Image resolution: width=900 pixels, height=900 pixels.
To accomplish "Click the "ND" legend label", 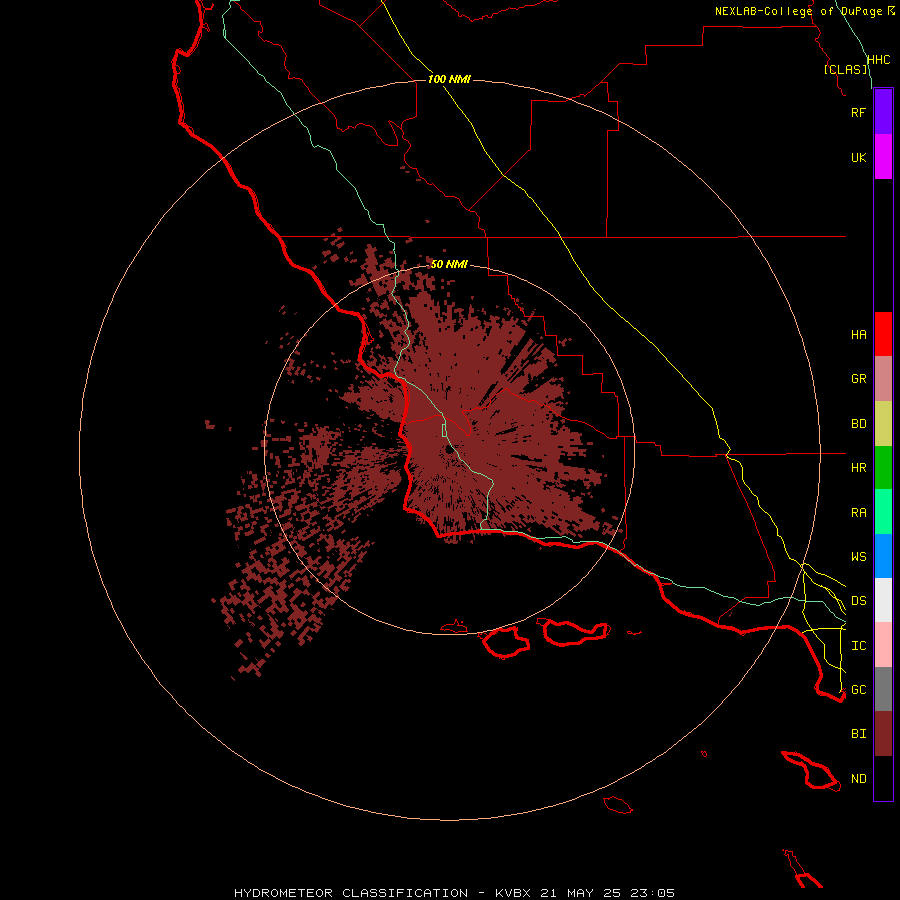I will [x=858, y=779].
